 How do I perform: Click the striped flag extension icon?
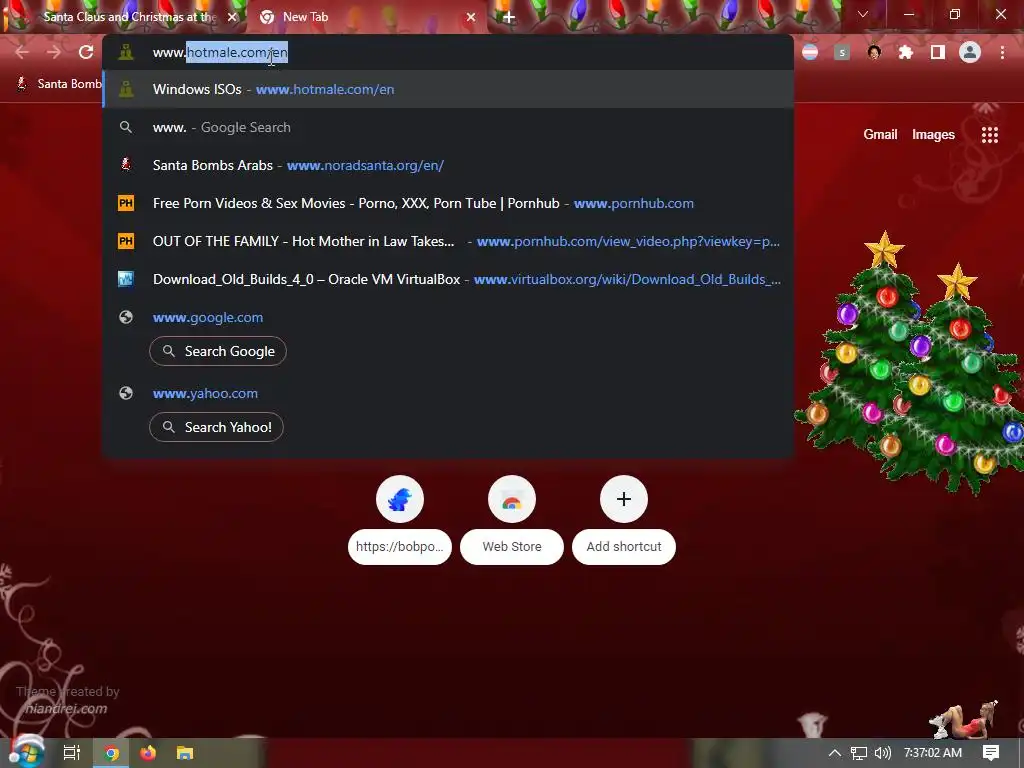tap(810, 52)
